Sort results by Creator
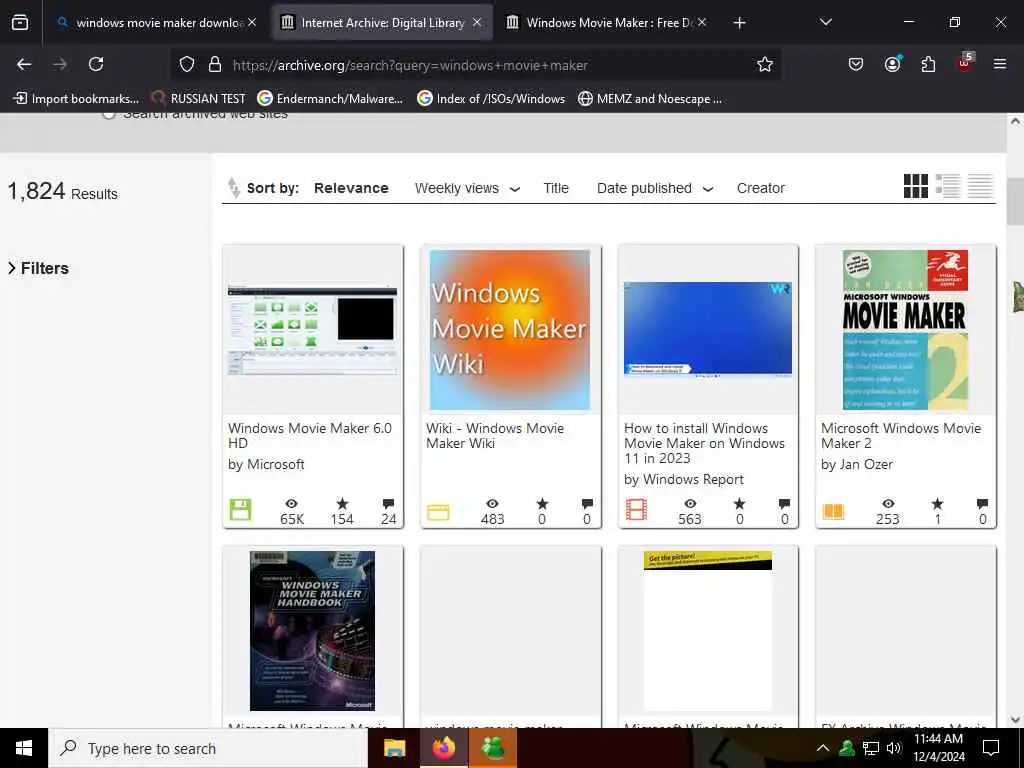Screen dimensions: 1024x768 760,188
